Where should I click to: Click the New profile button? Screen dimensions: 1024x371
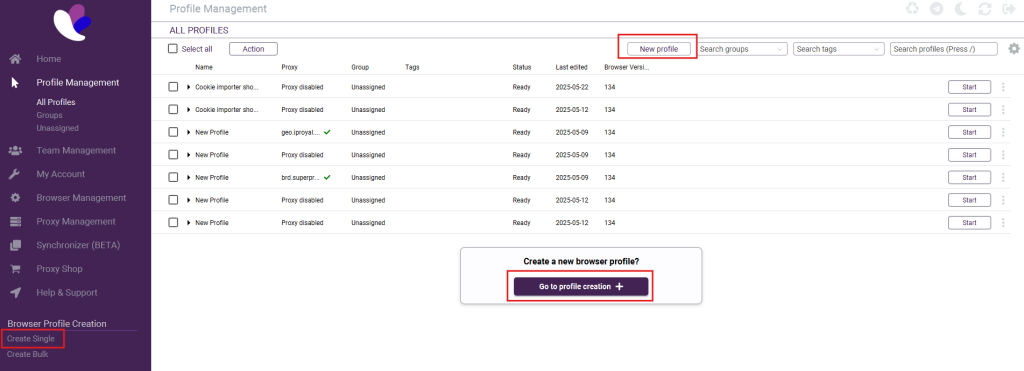pyautogui.click(x=658, y=49)
